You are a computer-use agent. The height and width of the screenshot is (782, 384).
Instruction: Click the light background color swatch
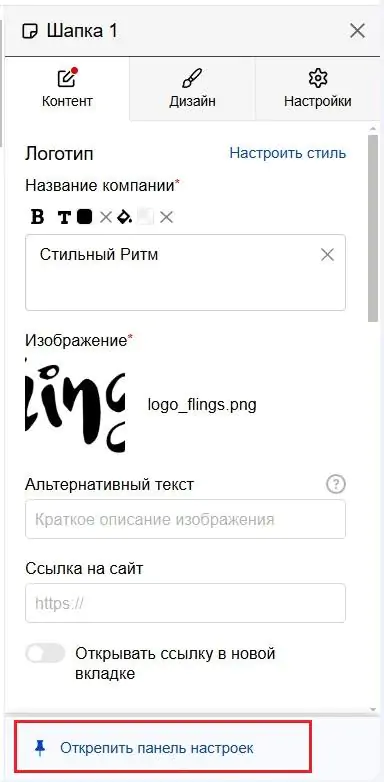click(145, 217)
